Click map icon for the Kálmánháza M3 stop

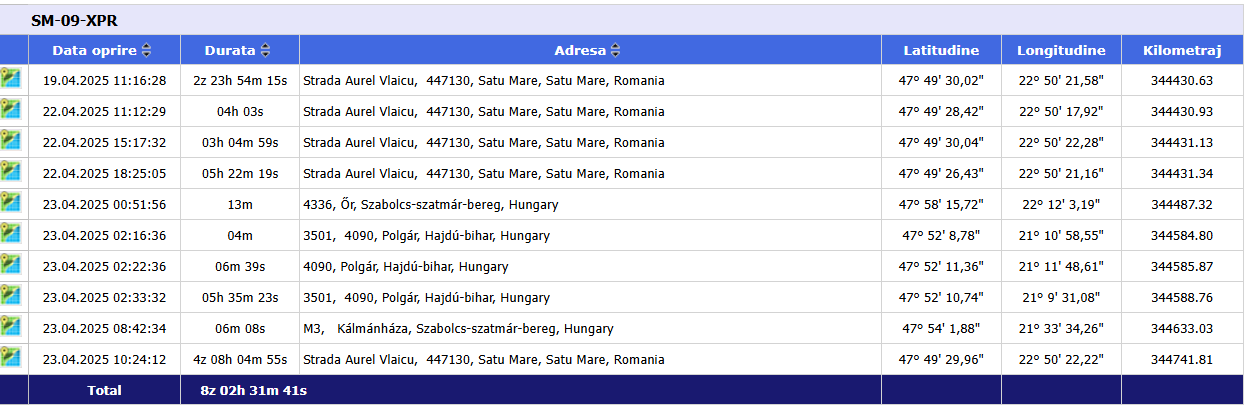click(x=11, y=327)
